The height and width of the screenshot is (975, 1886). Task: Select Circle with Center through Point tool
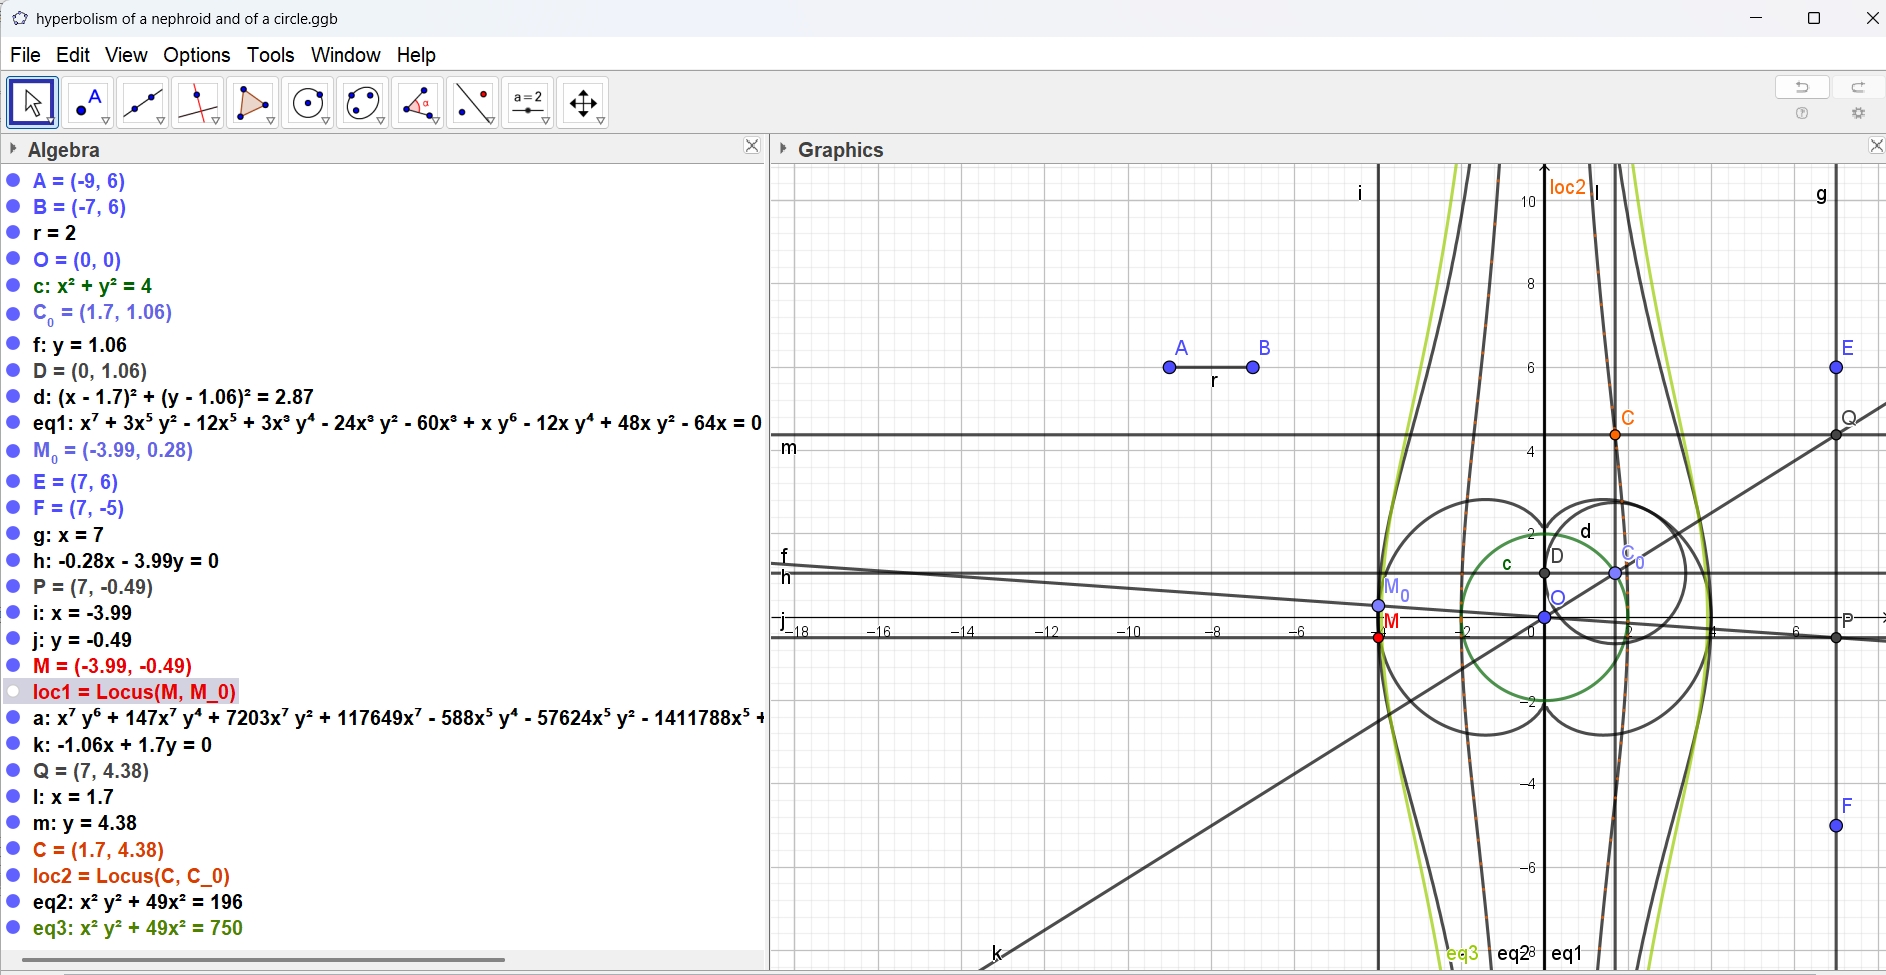pos(308,103)
